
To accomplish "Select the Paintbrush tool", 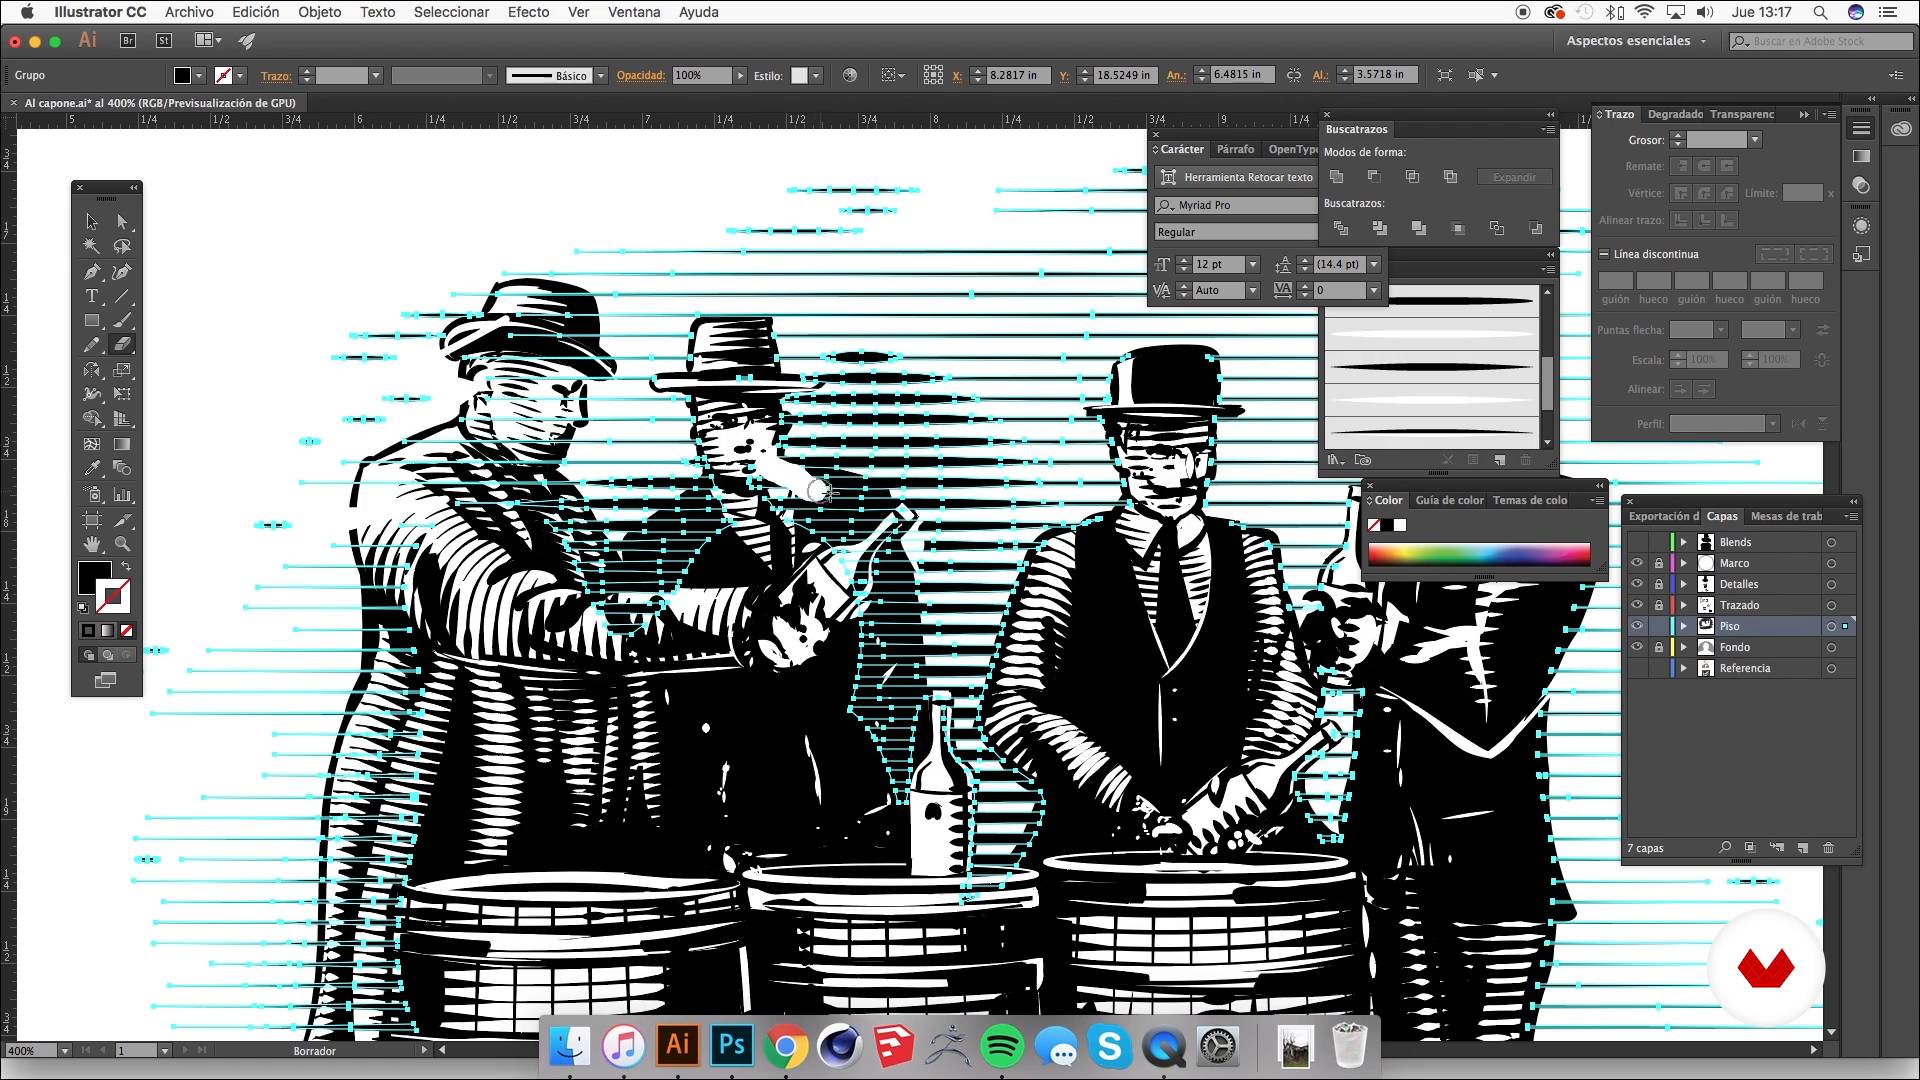I will click(122, 321).
